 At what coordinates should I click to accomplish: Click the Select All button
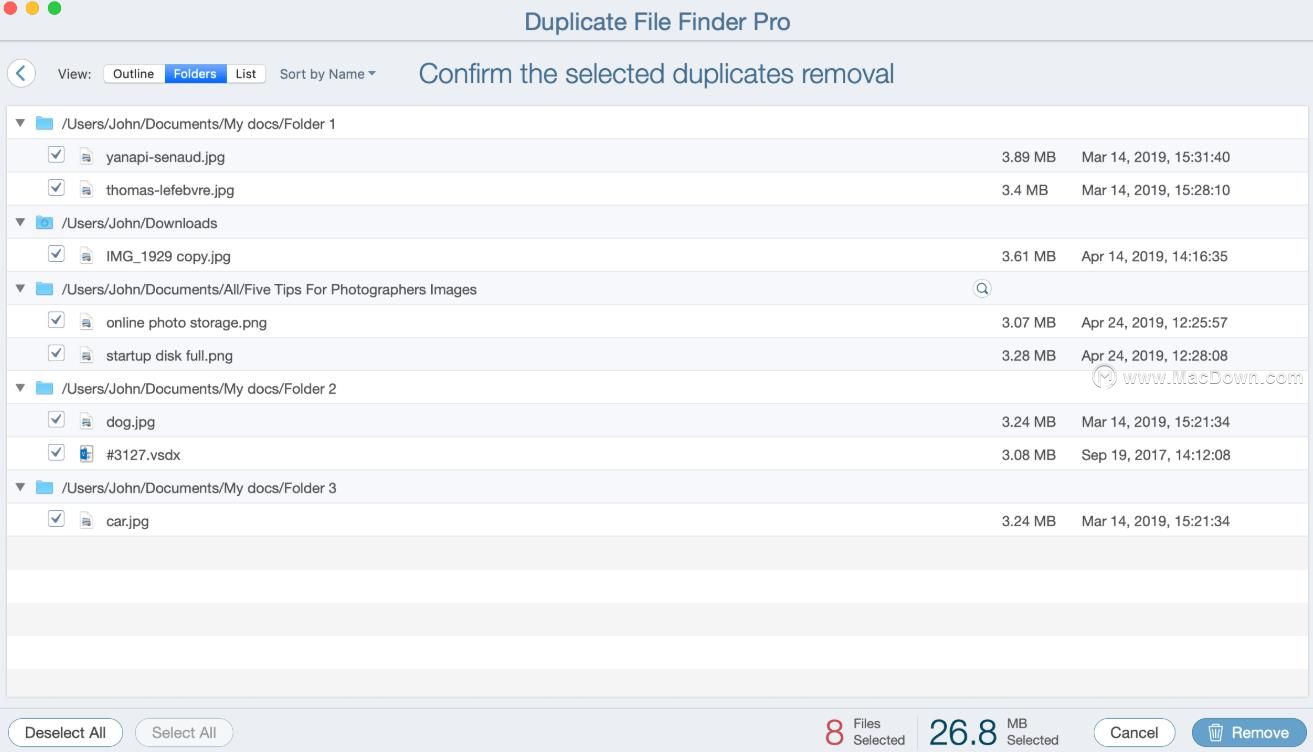click(x=184, y=733)
